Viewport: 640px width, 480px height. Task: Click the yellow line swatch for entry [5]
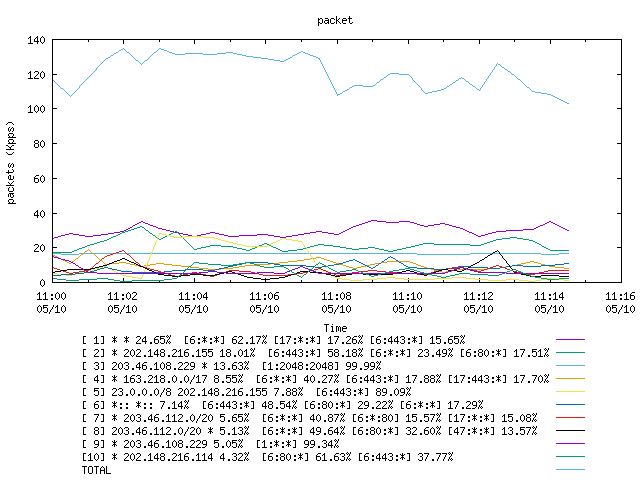tap(570, 392)
